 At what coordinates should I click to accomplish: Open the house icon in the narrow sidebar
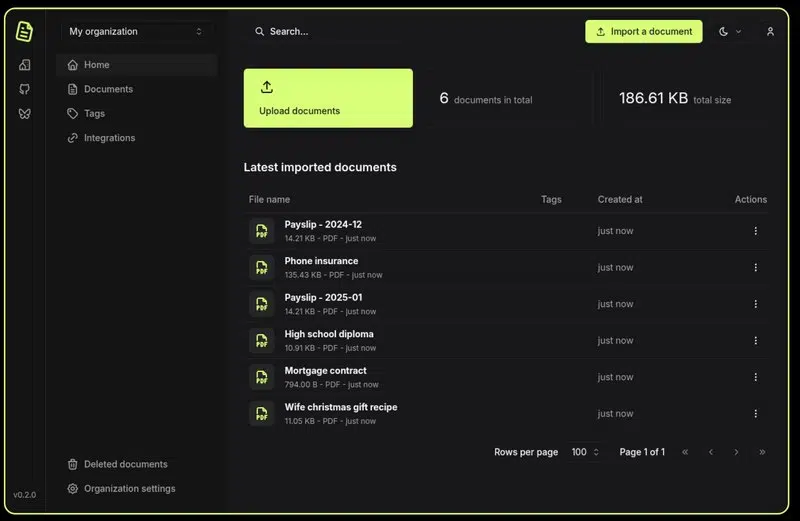point(24,65)
